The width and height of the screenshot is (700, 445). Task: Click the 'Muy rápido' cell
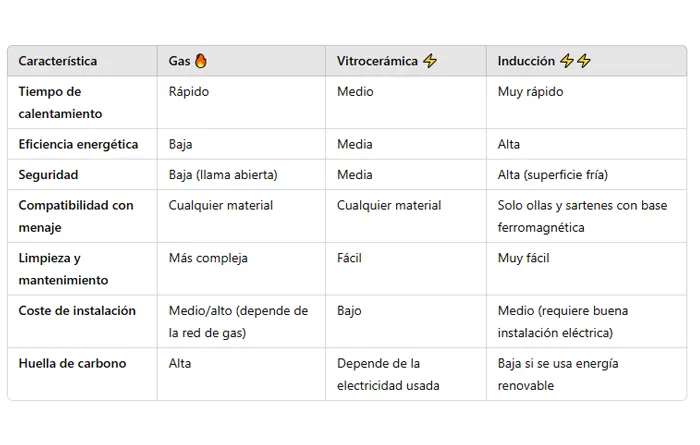point(531,92)
